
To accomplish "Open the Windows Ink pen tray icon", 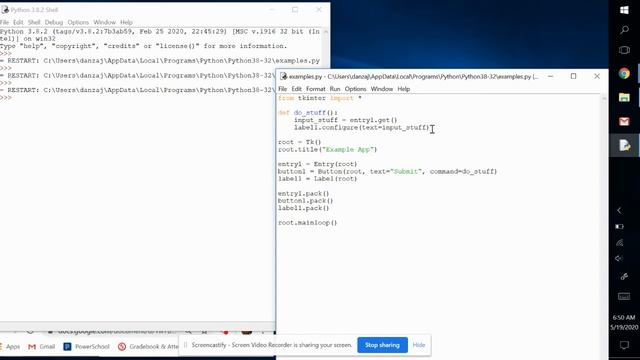I will coord(624,277).
